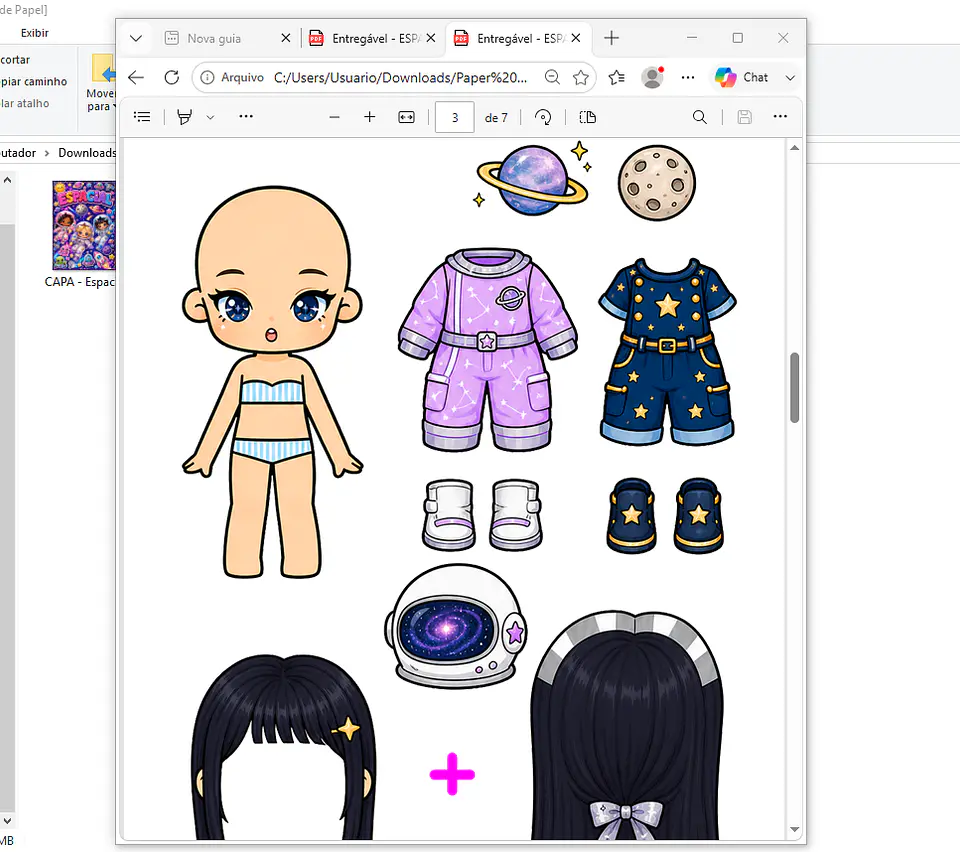Search within the PDF
The height and width of the screenshot is (852, 960).
[x=700, y=117]
